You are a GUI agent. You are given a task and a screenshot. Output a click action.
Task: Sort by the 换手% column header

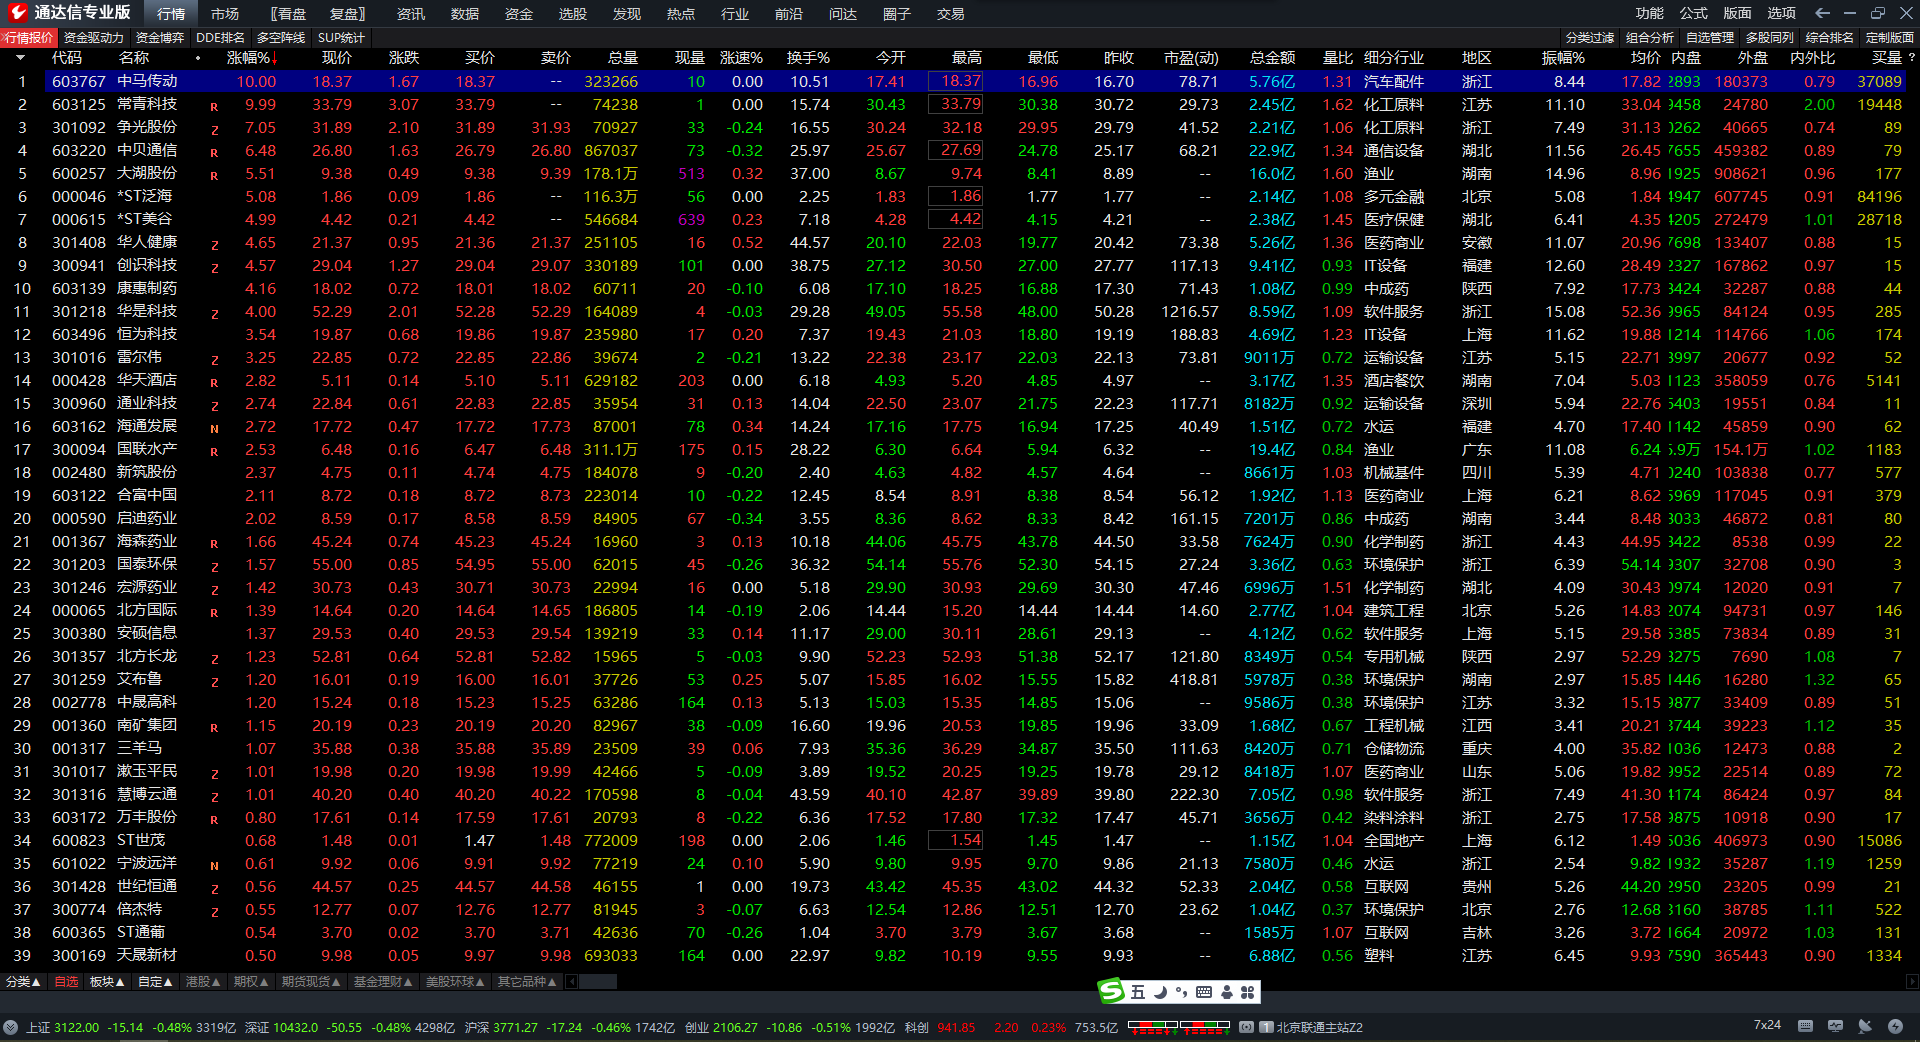808,58
